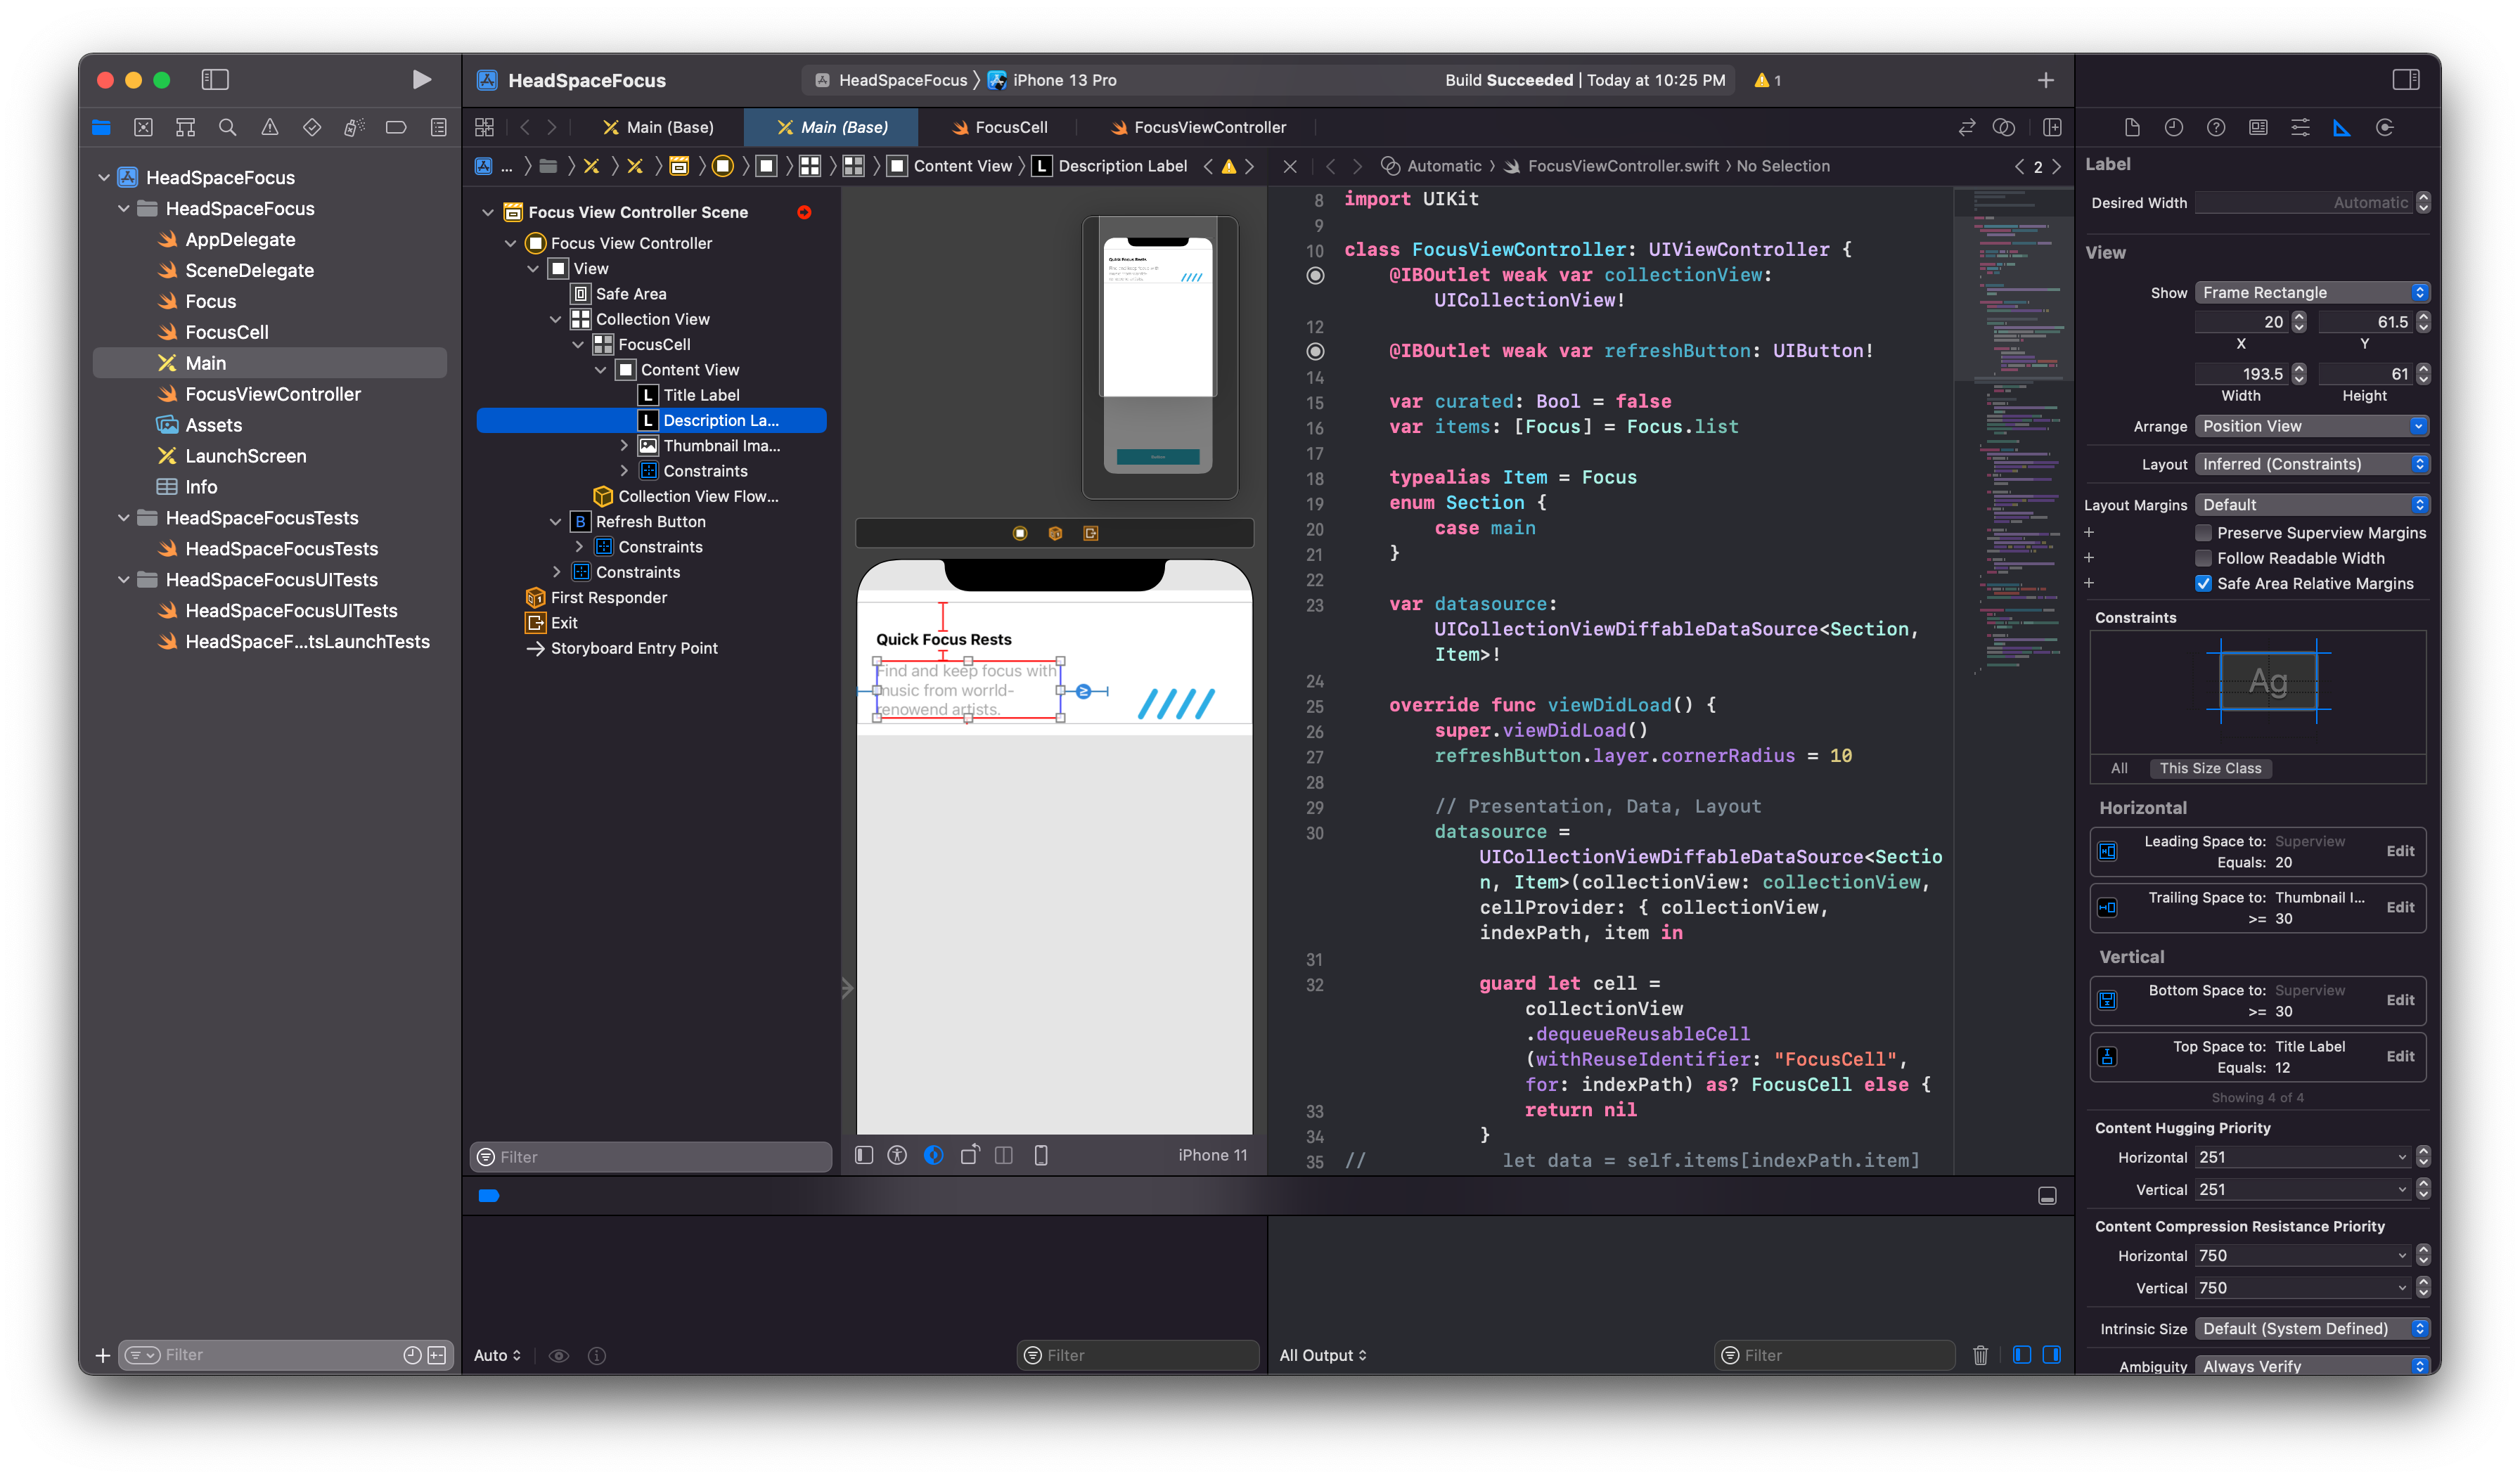Click the add editor button
This screenshot has height=1479, width=2520.
[x=2052, y=128]
